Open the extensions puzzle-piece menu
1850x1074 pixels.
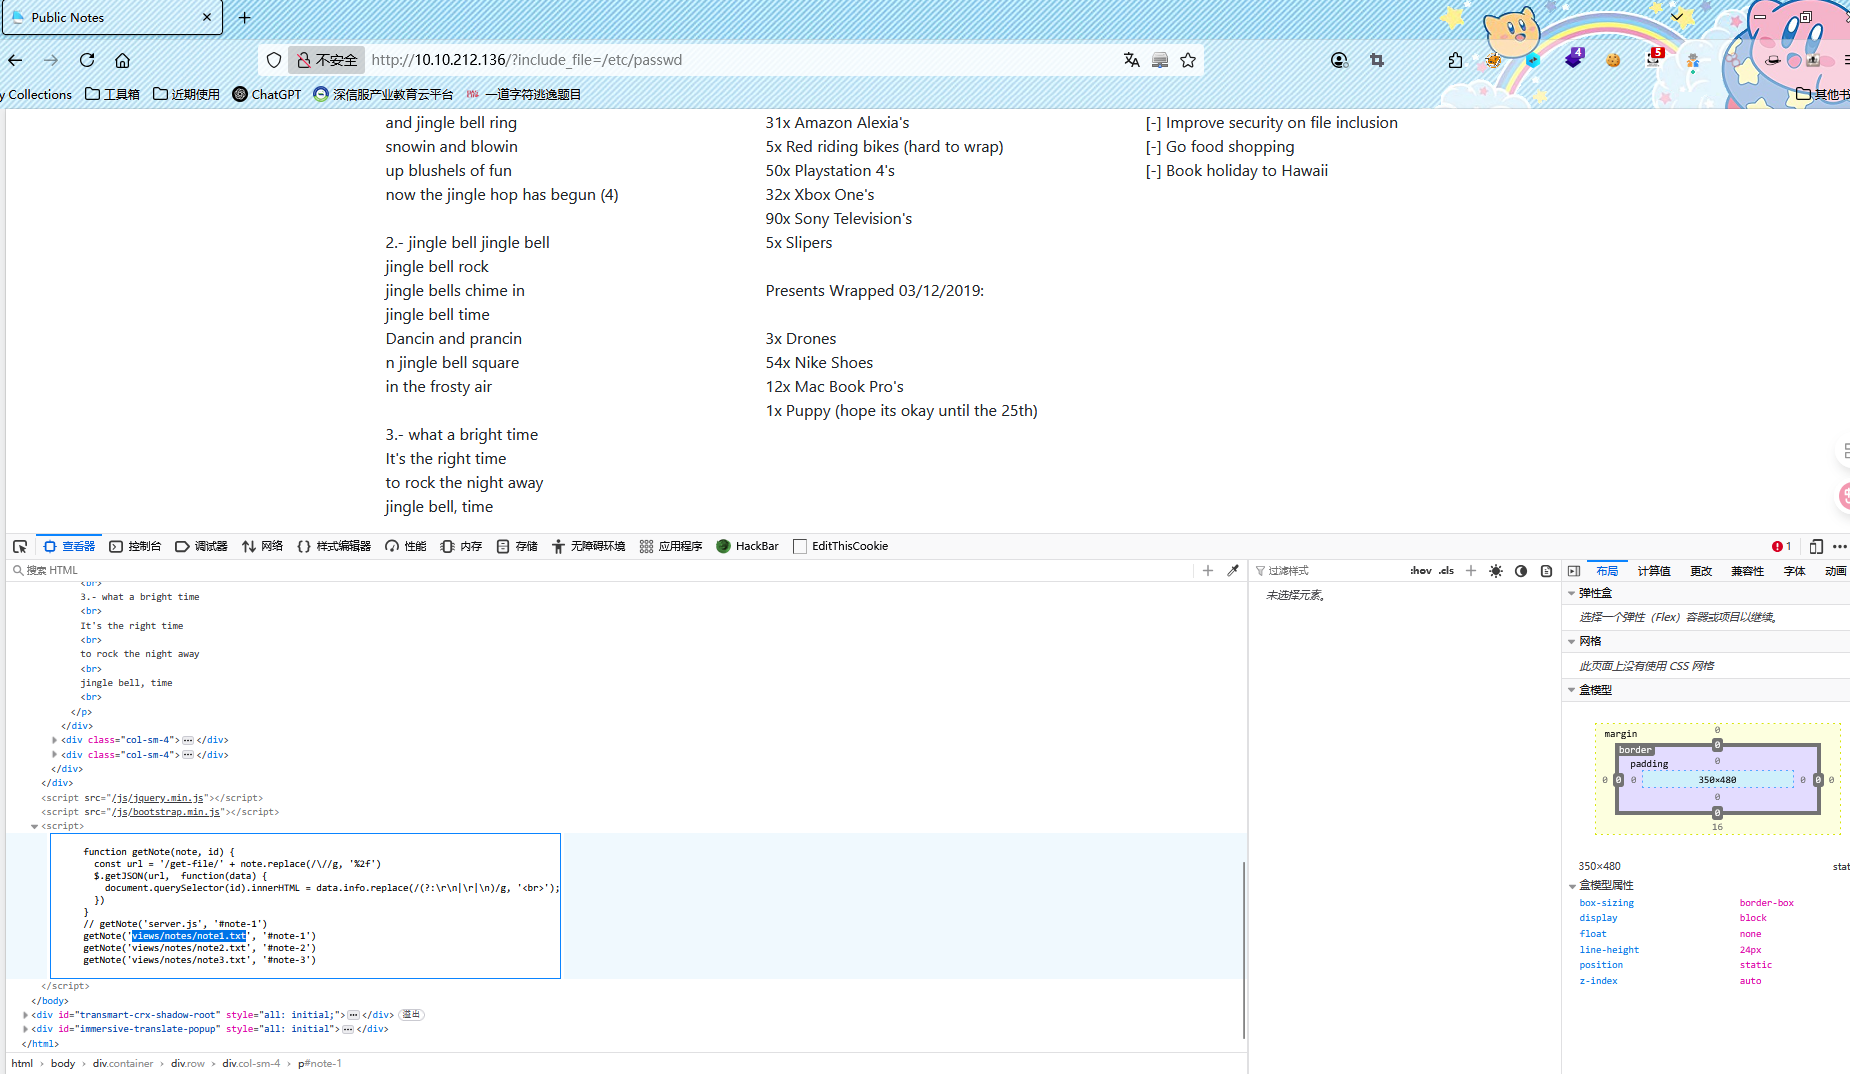point(1455,60)
